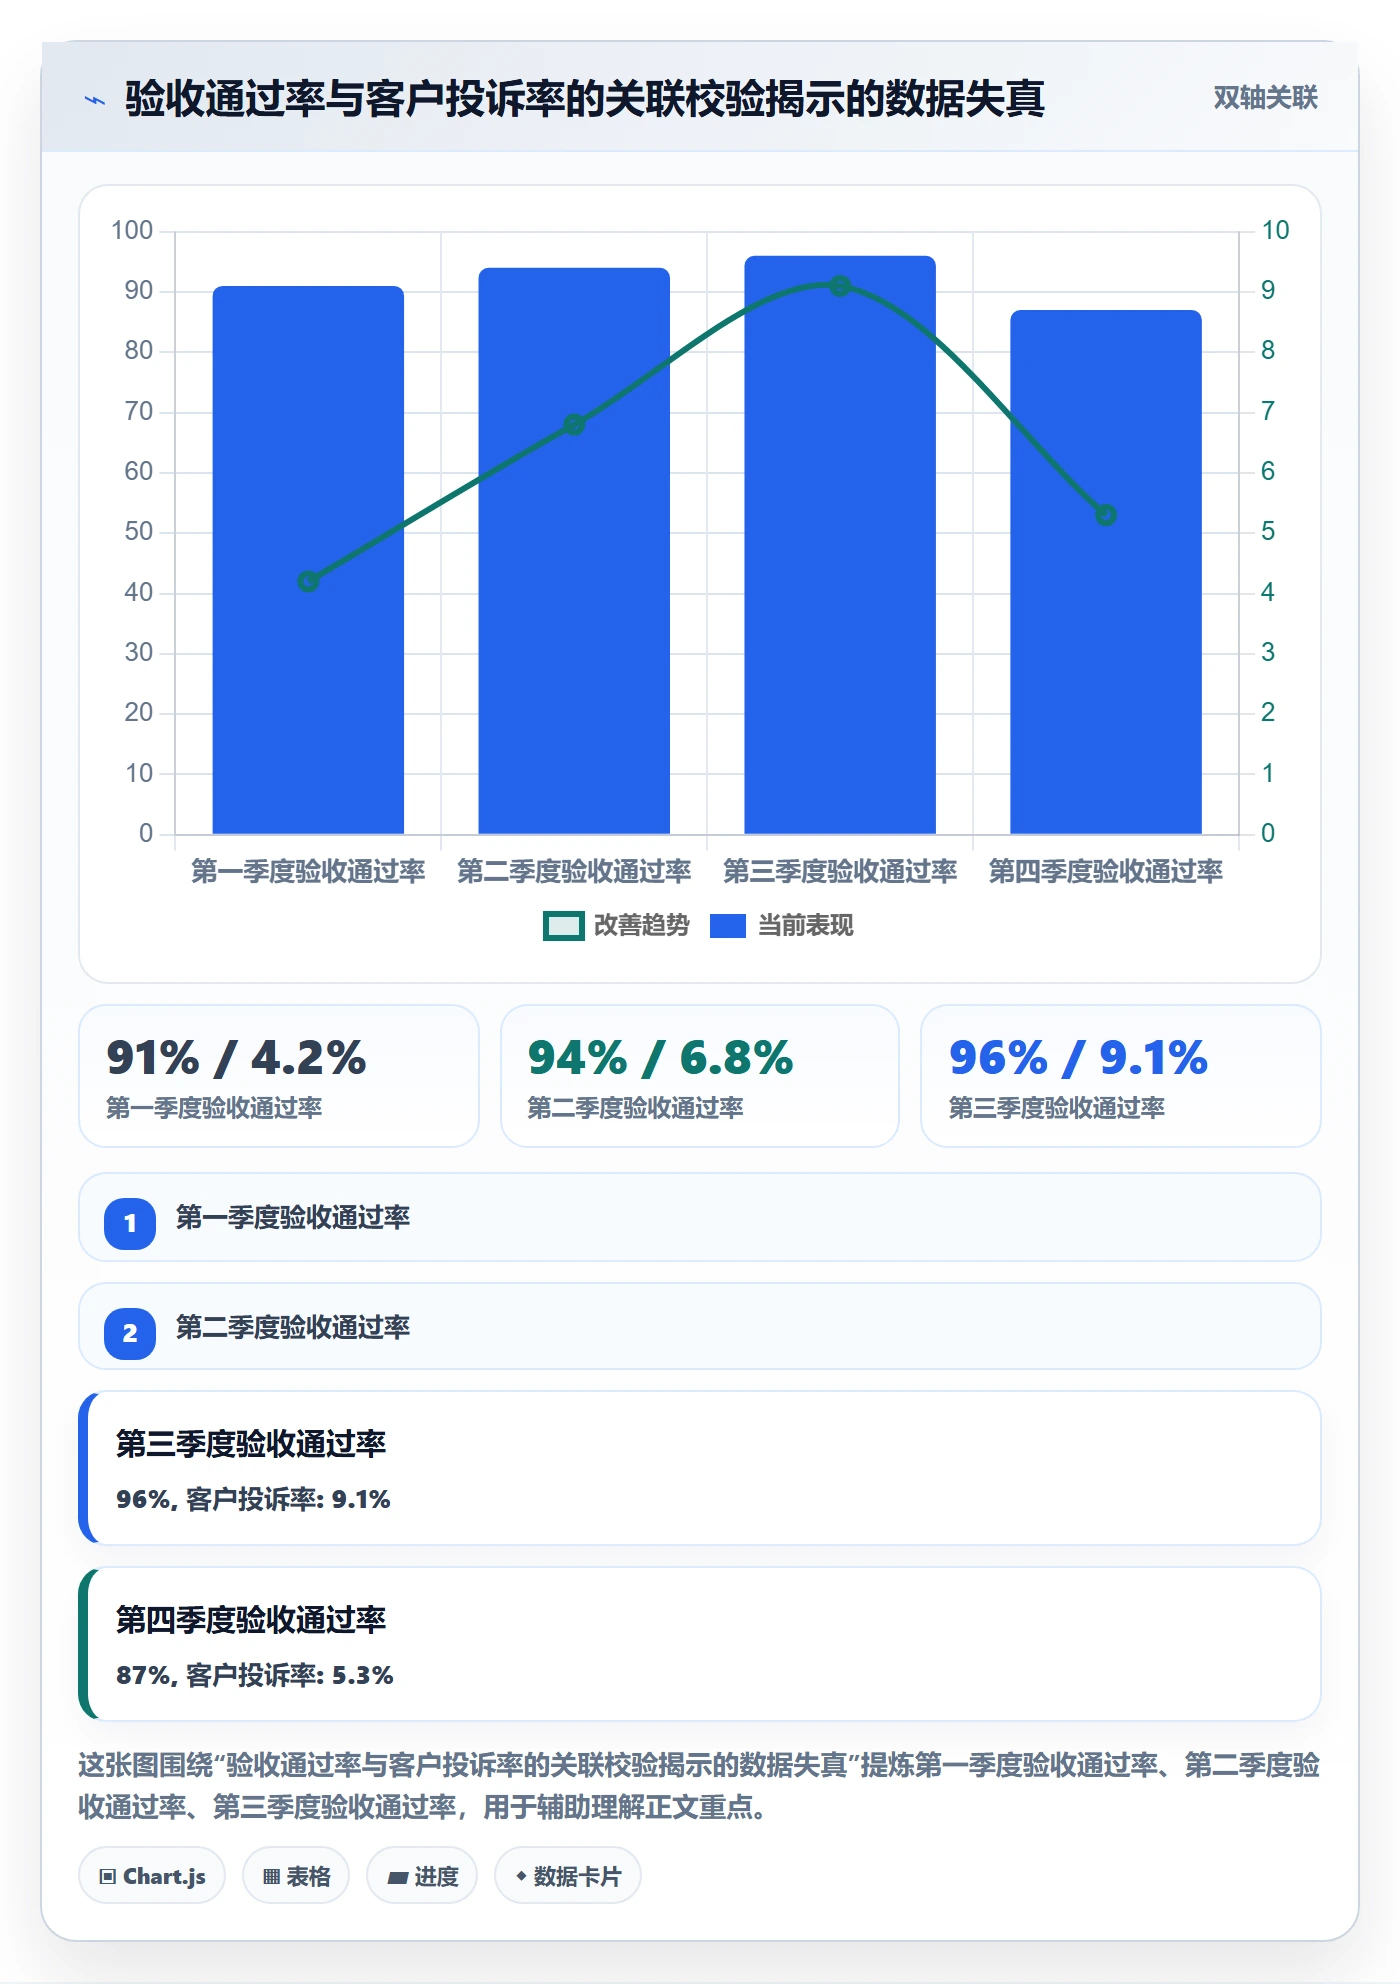Screen dimensions: 1400x1984
Task: Click the 改善趋势 legend label
Action: [x=642, y=926]
